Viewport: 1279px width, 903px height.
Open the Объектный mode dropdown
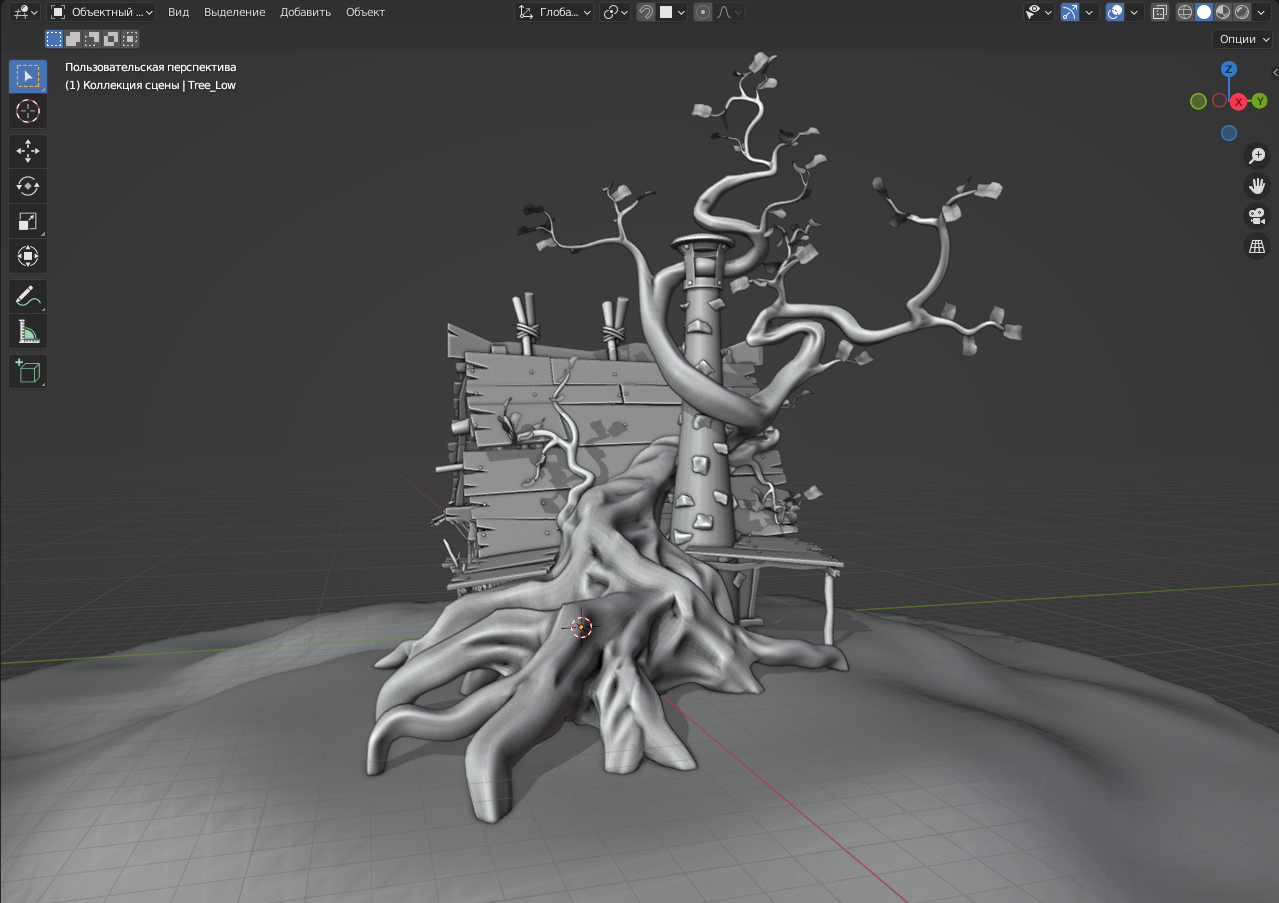click(x=101, y=12)
